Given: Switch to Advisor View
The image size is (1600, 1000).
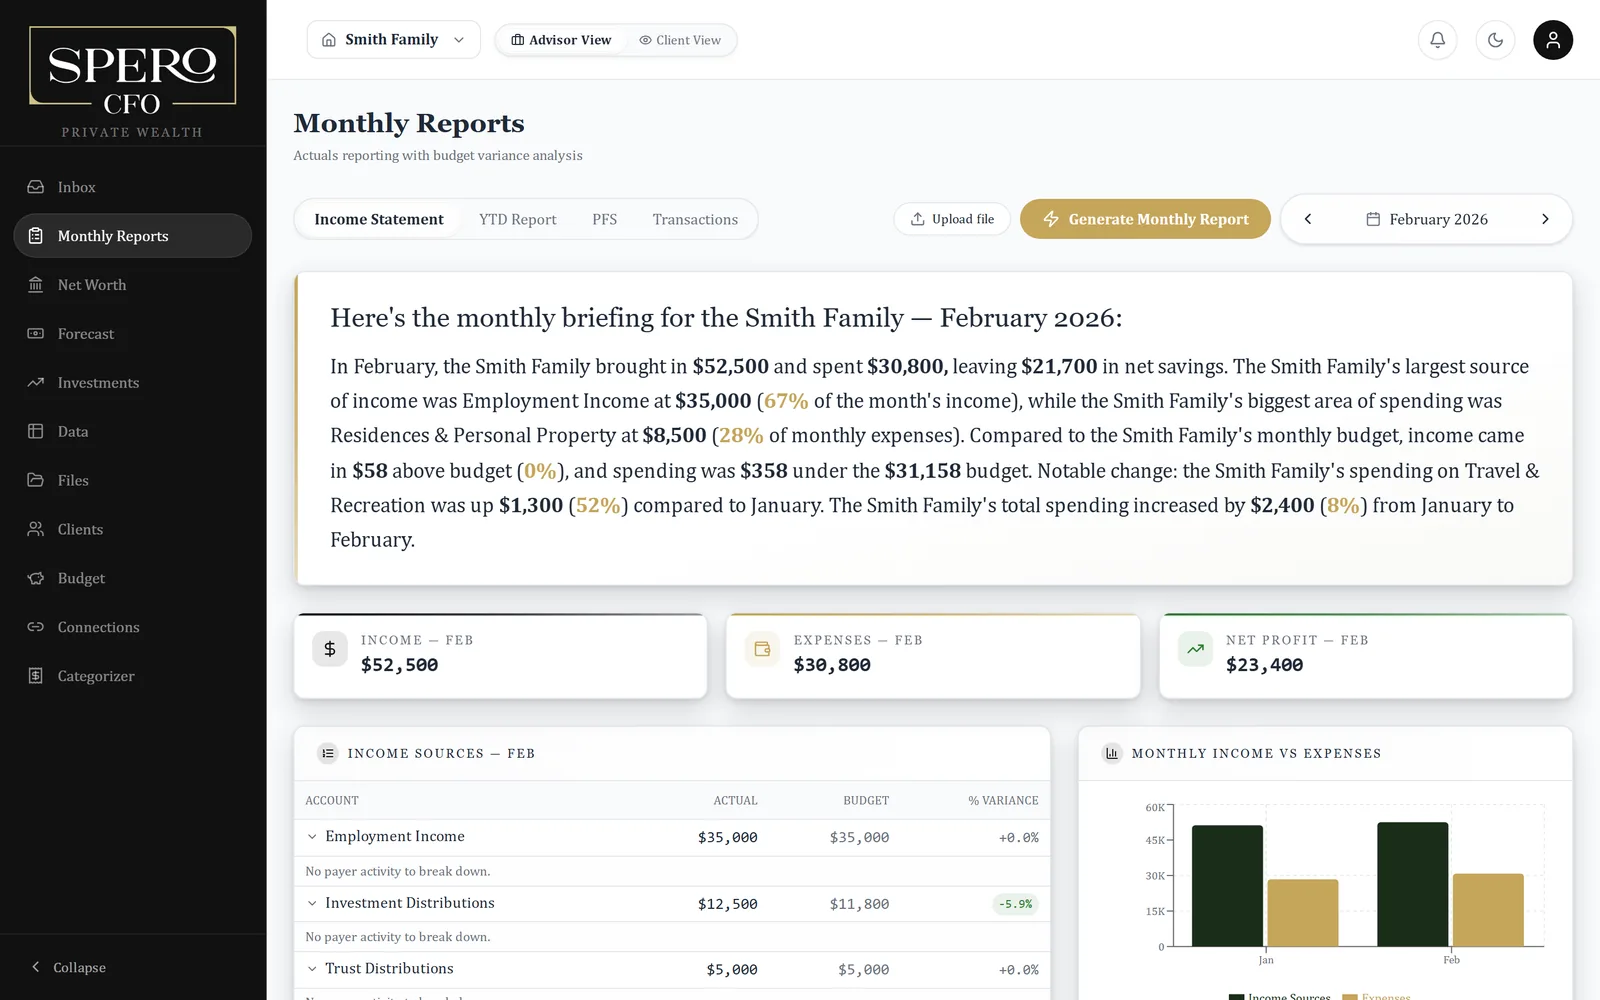Looking at the screenshot, I should point(561,40).
